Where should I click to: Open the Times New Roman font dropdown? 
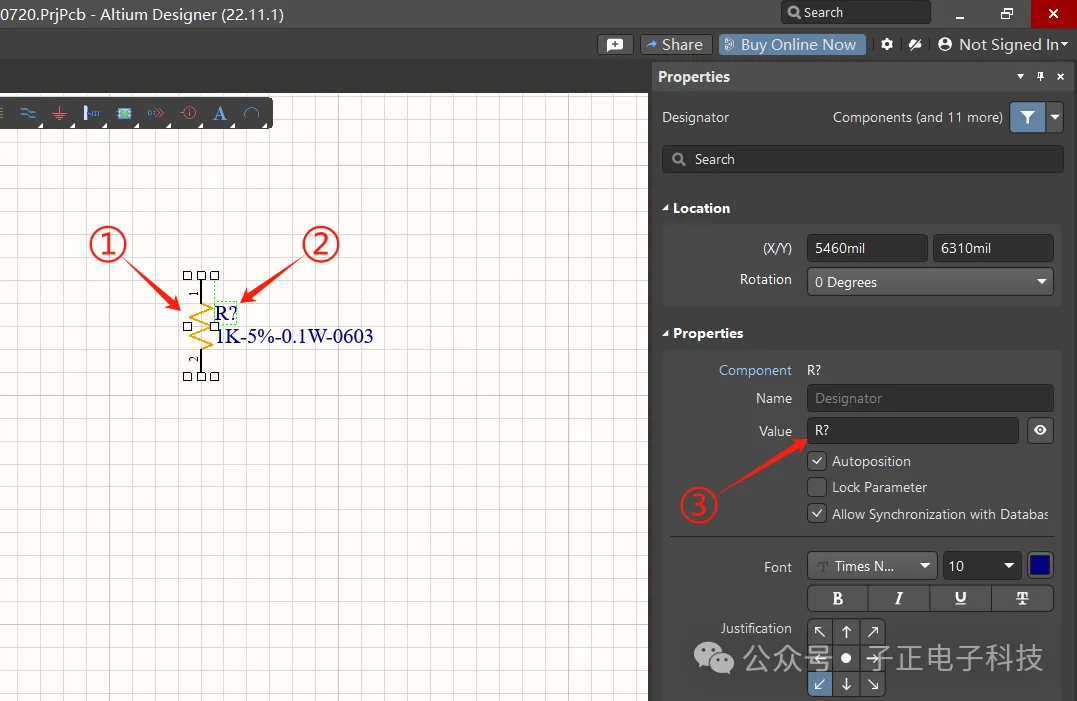point(872,566)
